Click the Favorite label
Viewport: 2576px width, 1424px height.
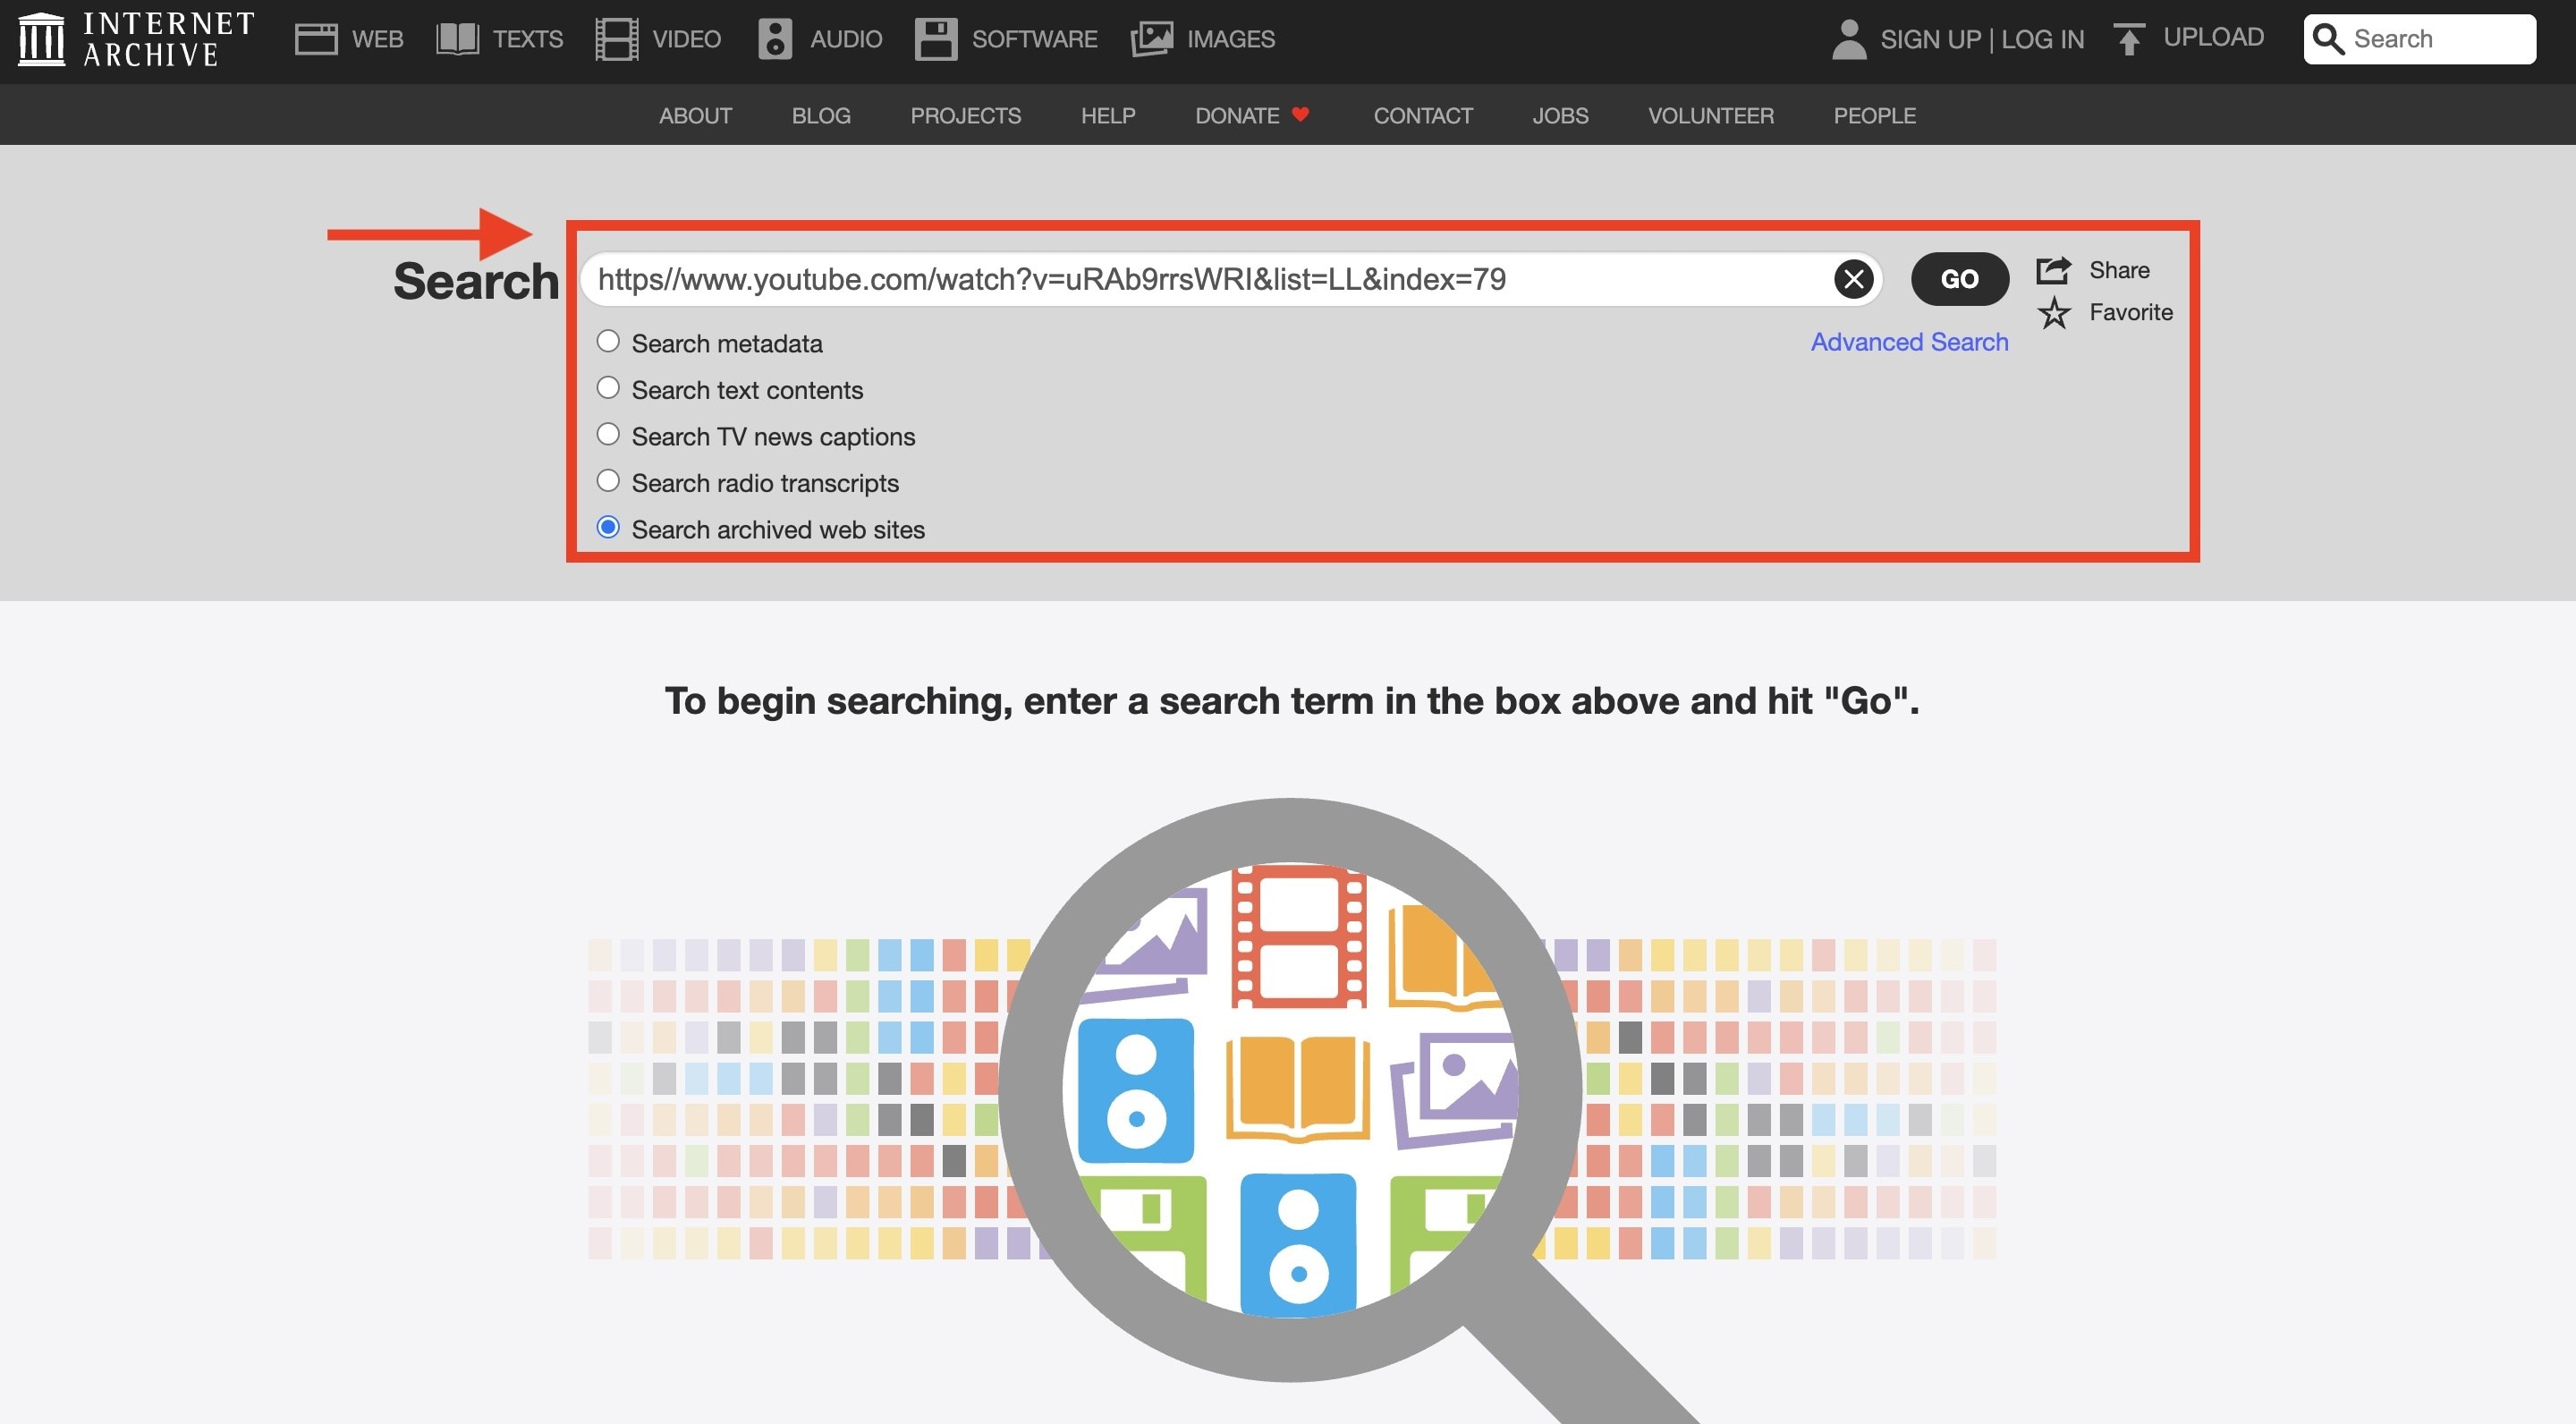coord(2131,312)
